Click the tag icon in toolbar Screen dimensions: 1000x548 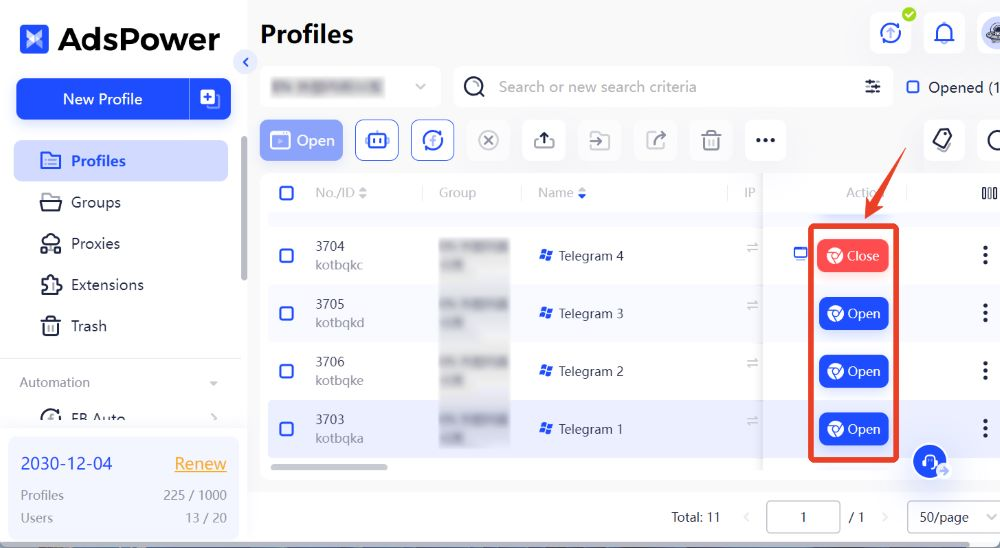[x=942, y=141]
